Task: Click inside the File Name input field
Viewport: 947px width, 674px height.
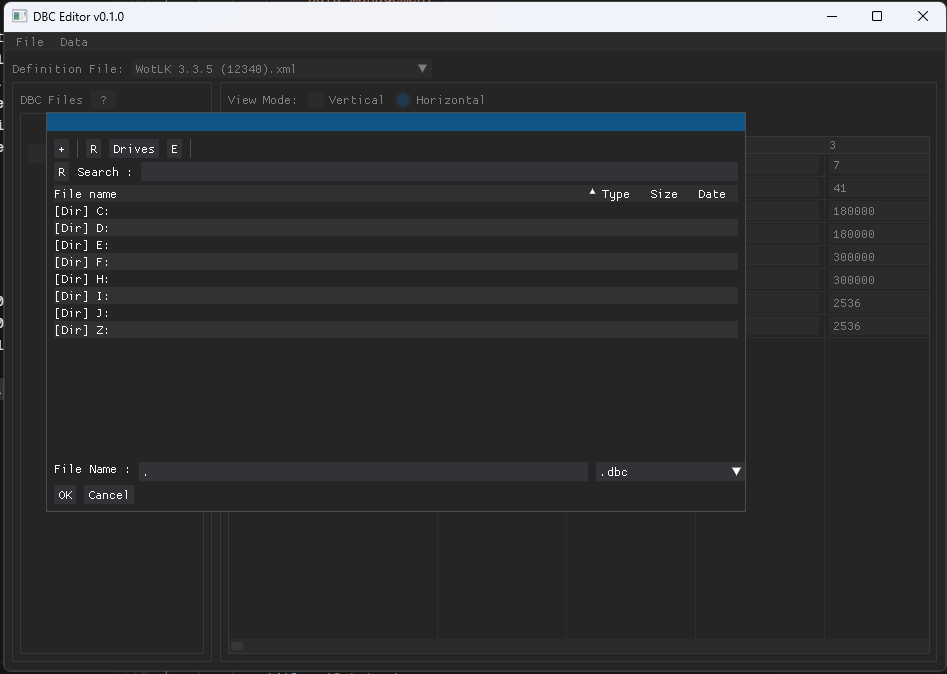Action: (360, 470)
